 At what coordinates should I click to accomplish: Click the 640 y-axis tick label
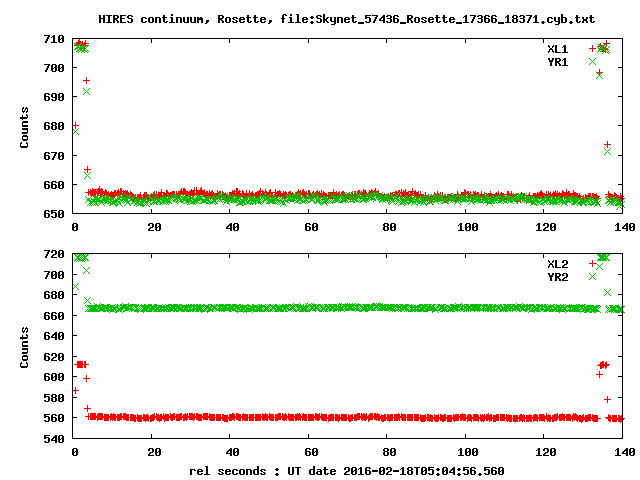click(54, 336)
